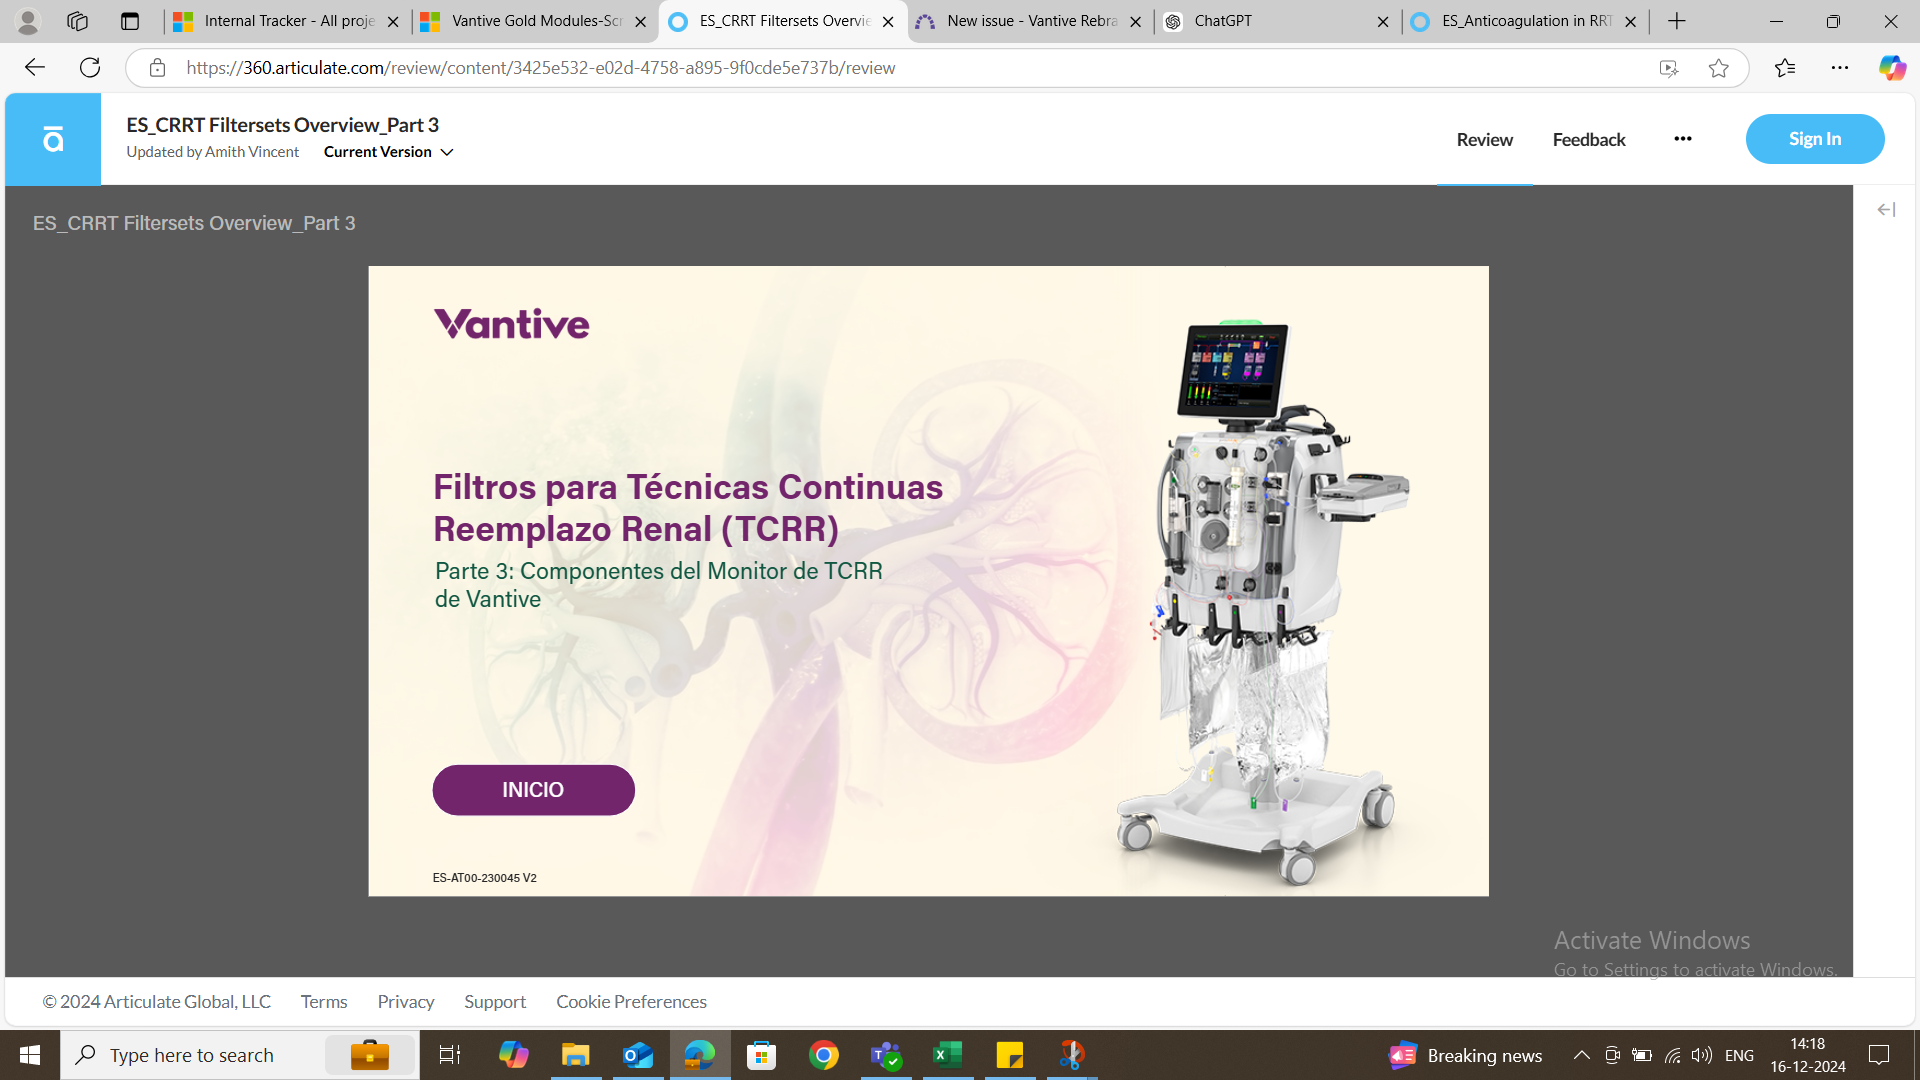Open Microsoft Teams from the taskbar

(886, 1055)
